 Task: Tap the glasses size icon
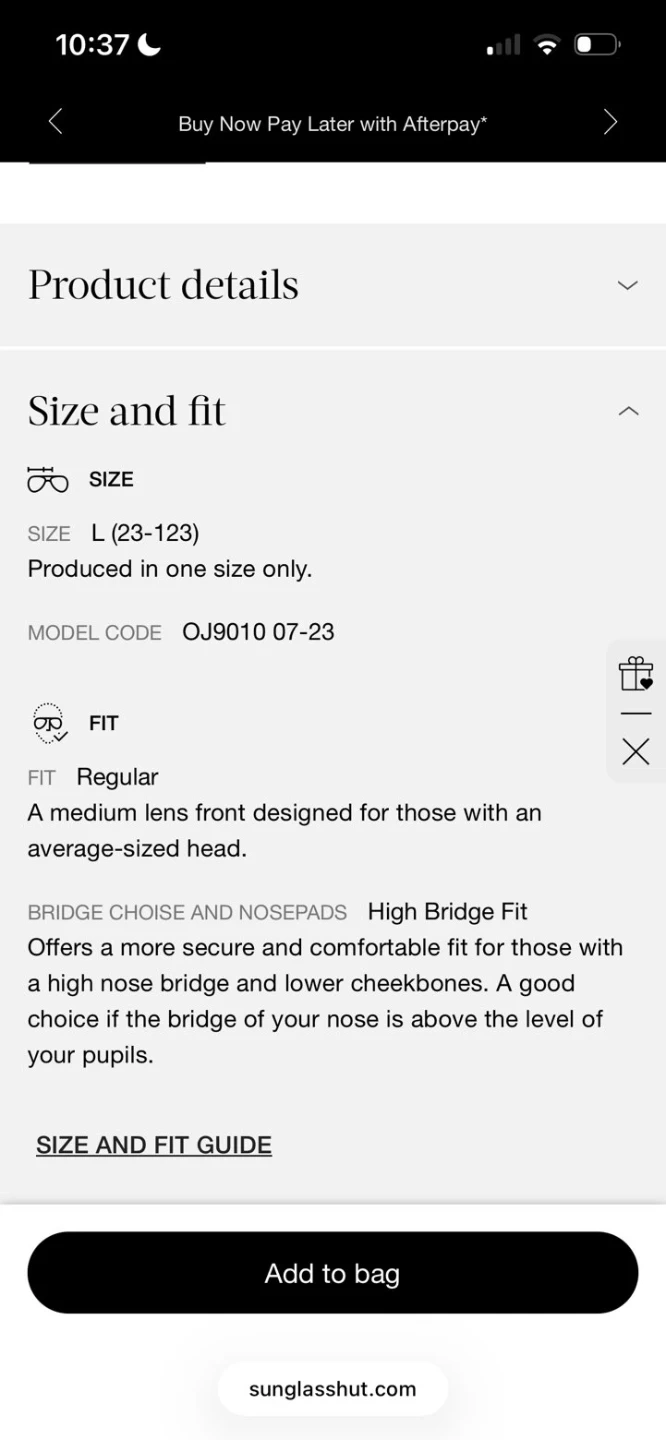[47, 480]
